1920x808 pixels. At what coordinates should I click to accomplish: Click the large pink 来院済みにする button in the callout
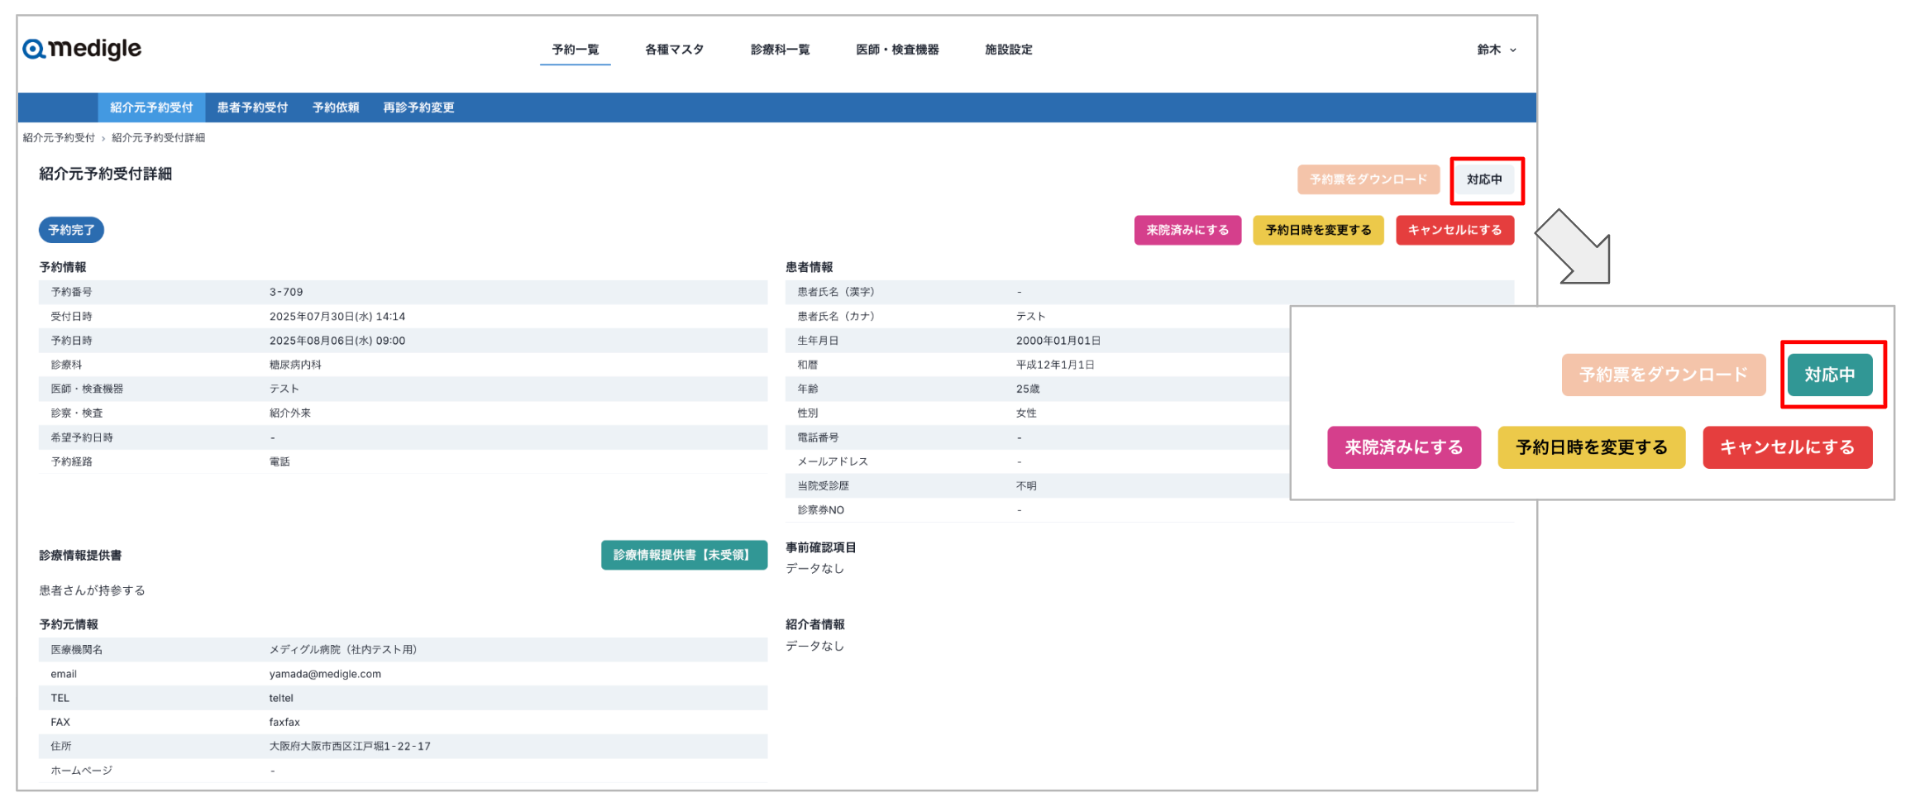[1403, 447]
